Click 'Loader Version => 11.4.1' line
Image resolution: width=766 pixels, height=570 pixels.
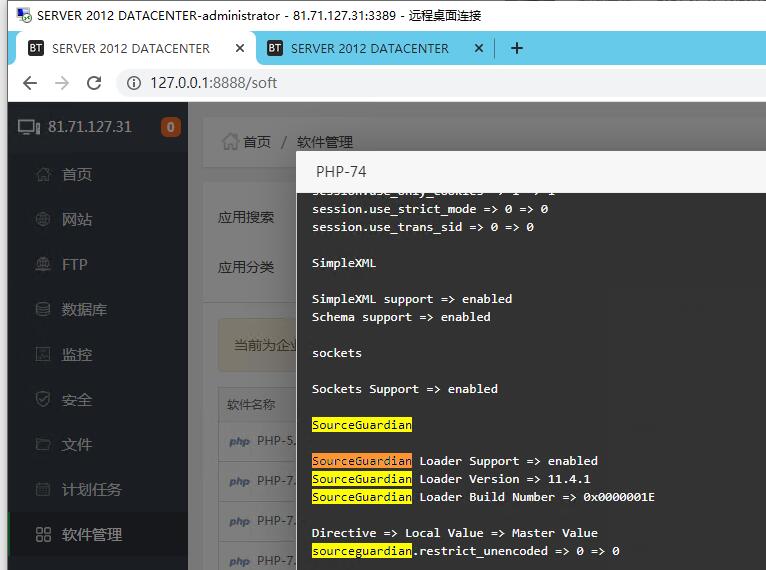click(x=505, y=479)
